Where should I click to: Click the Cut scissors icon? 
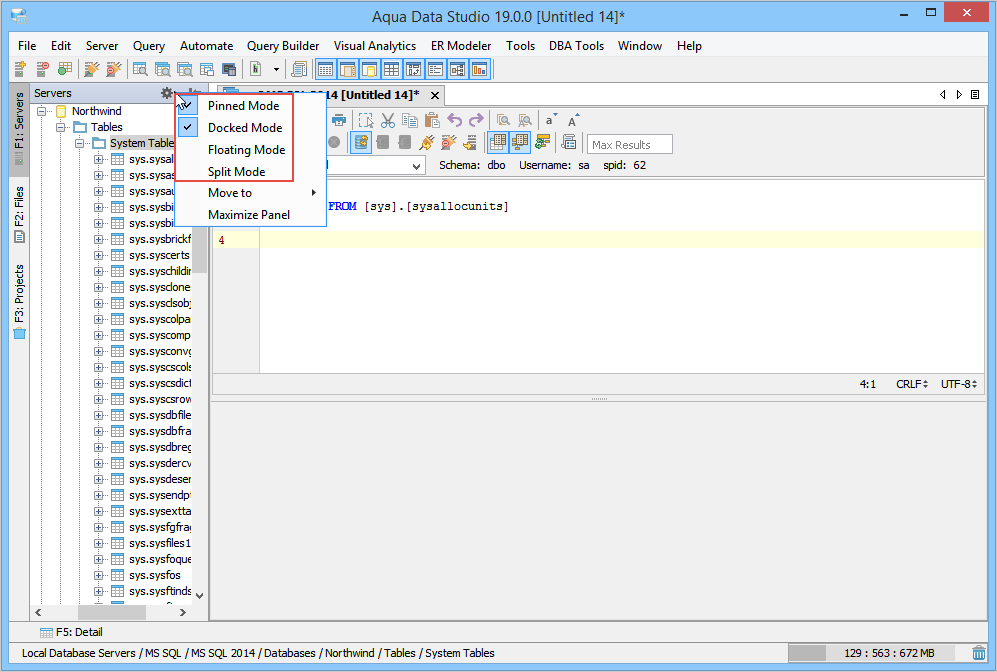point(388,120)
